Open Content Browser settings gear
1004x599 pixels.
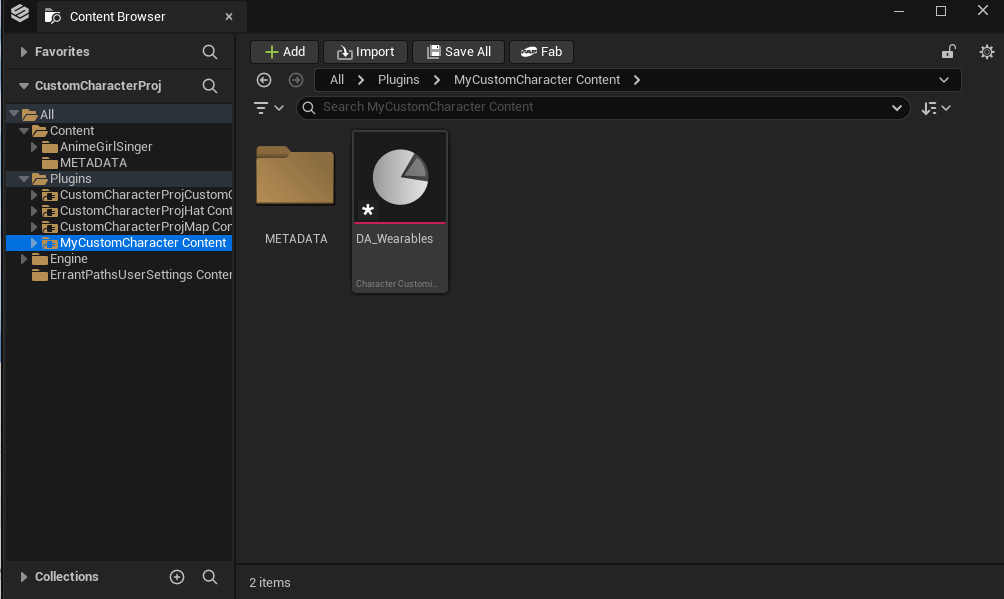[x=987, y=52]
